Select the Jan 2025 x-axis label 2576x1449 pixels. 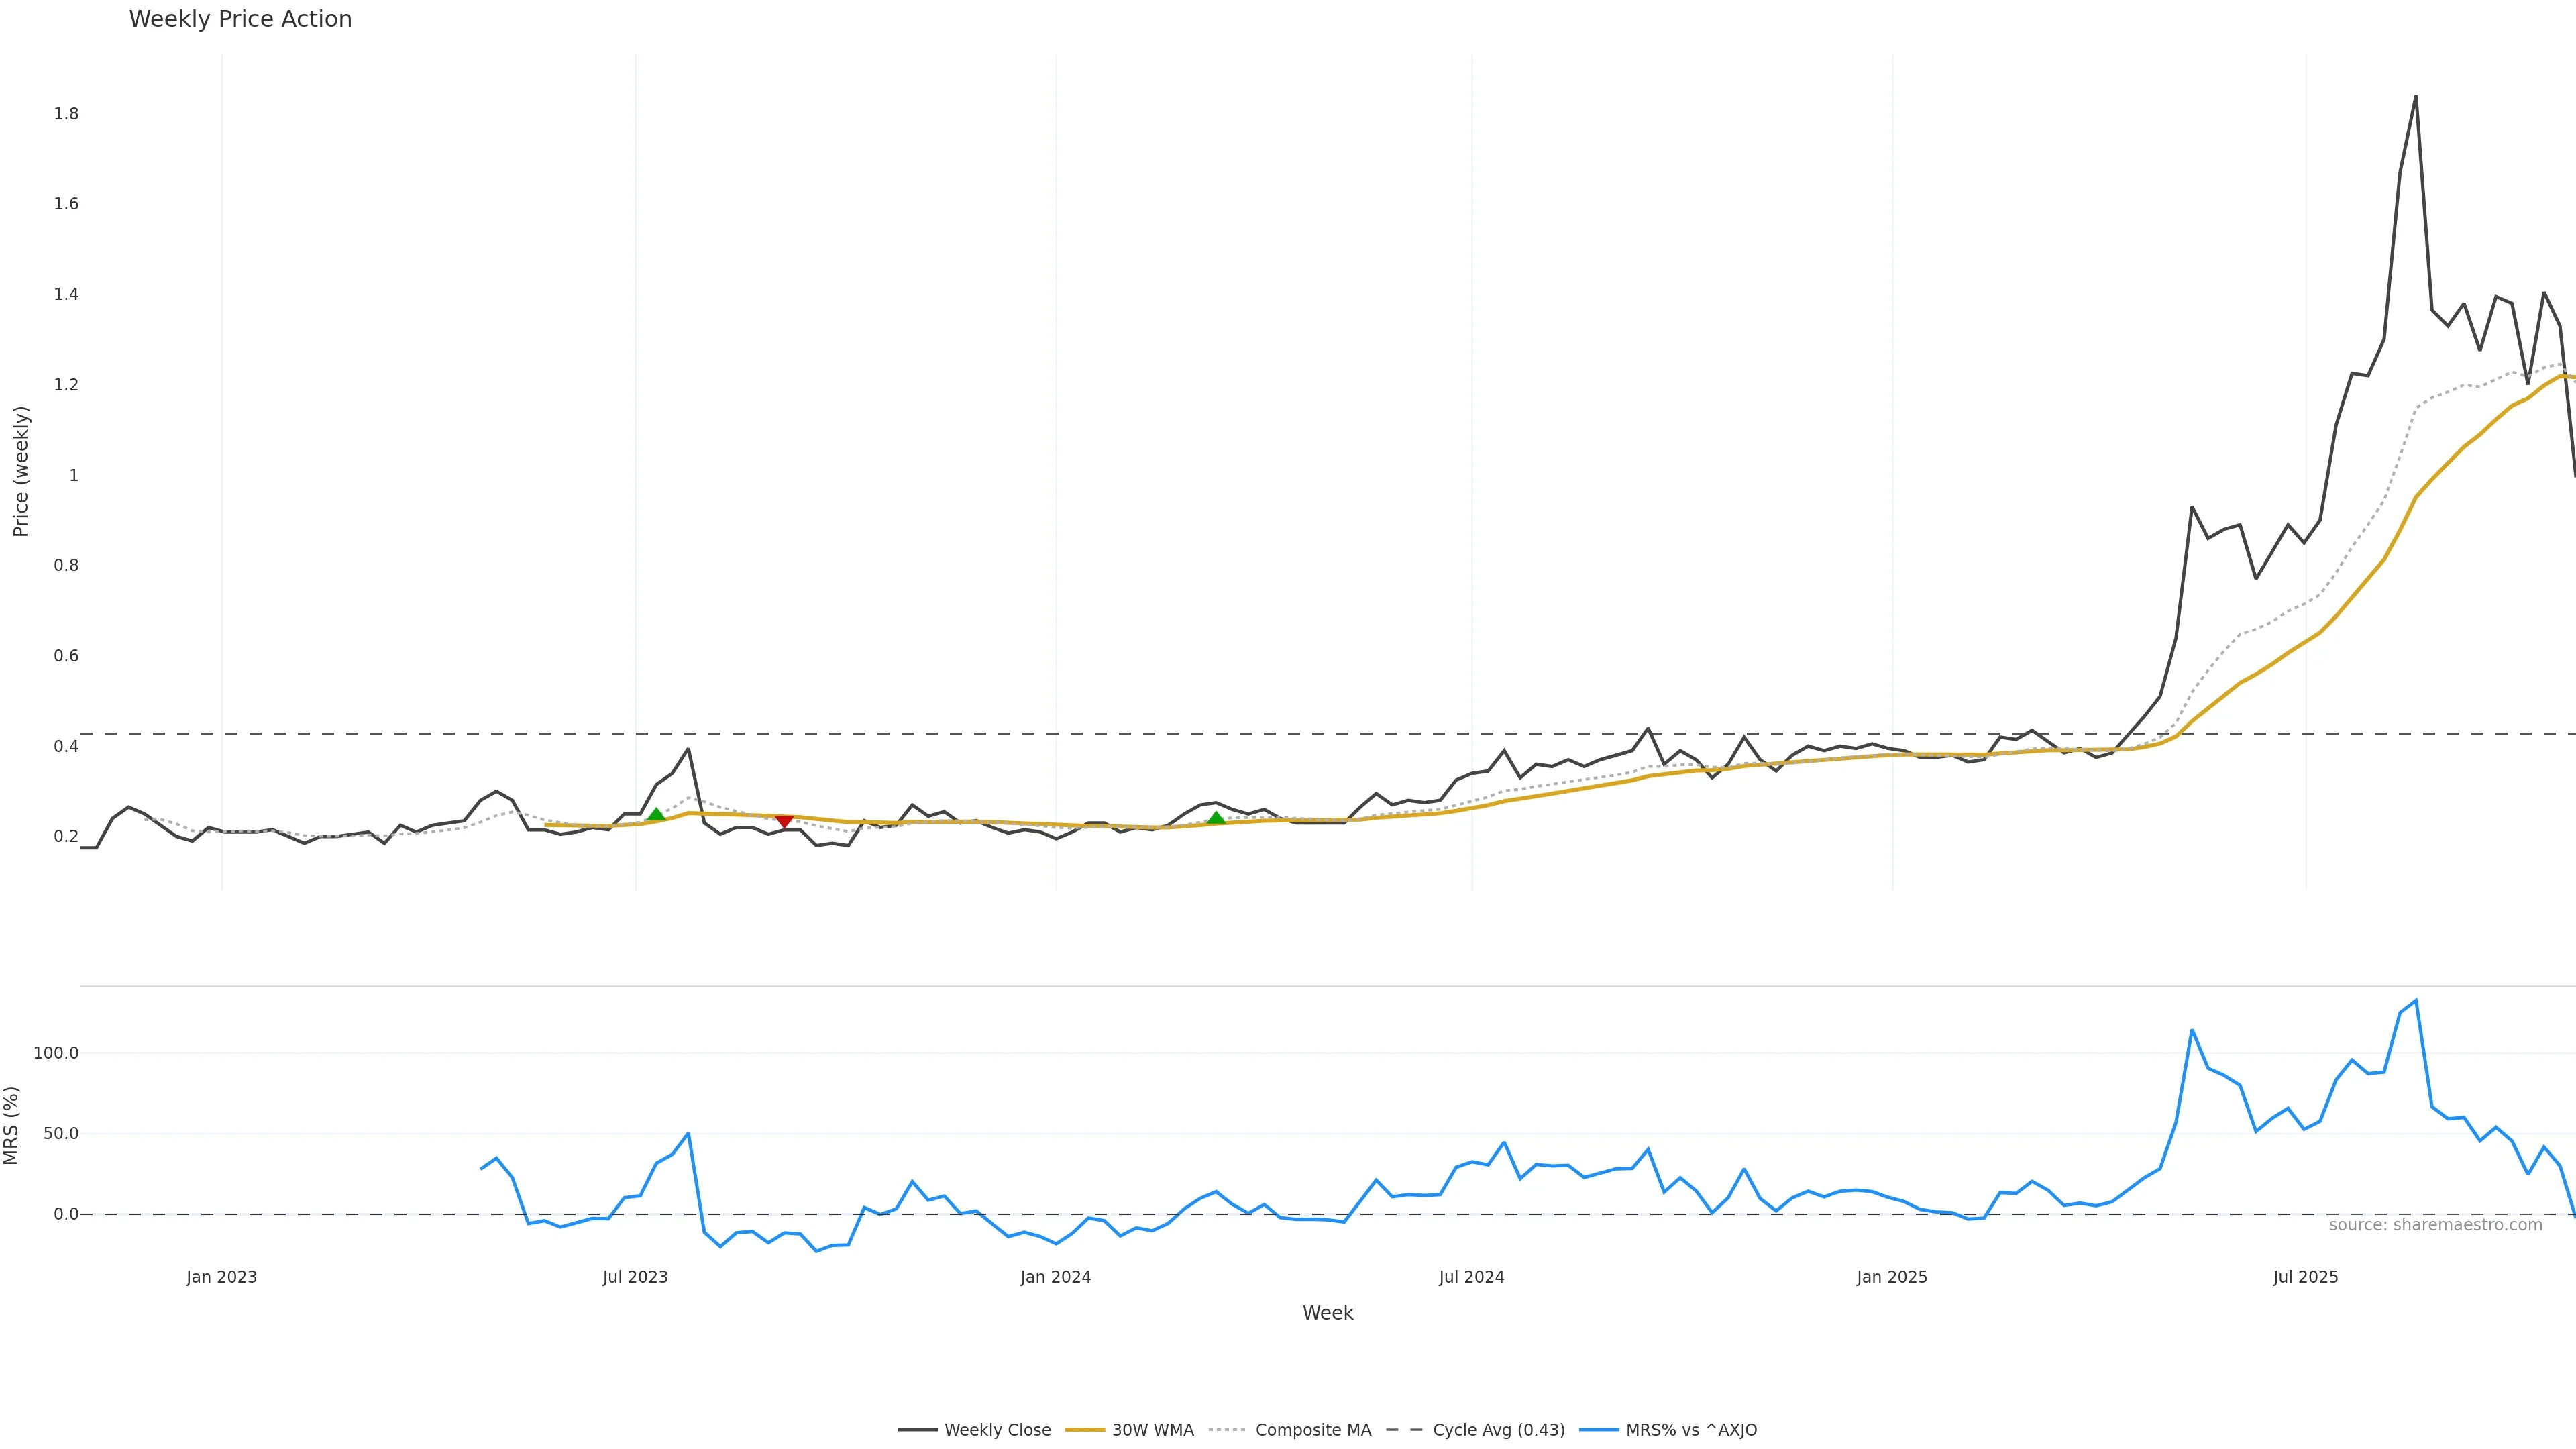click(1891, 1277)
